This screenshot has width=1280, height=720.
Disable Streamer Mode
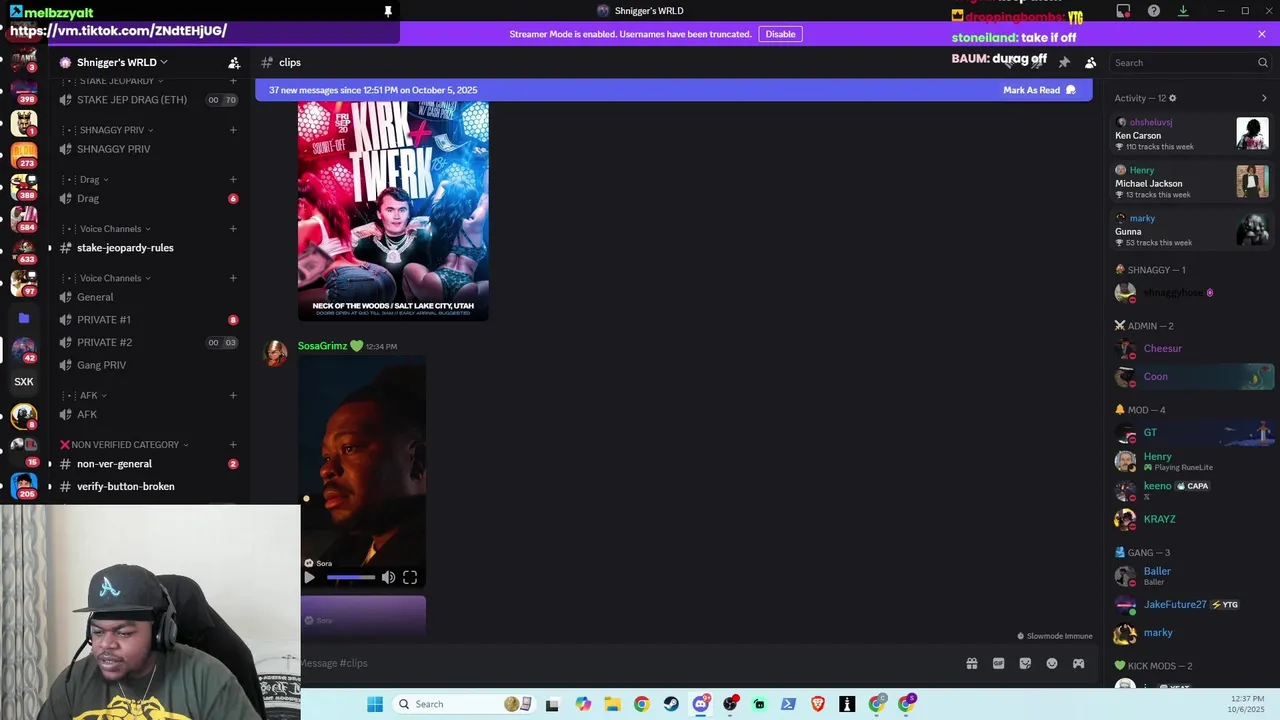780,34
